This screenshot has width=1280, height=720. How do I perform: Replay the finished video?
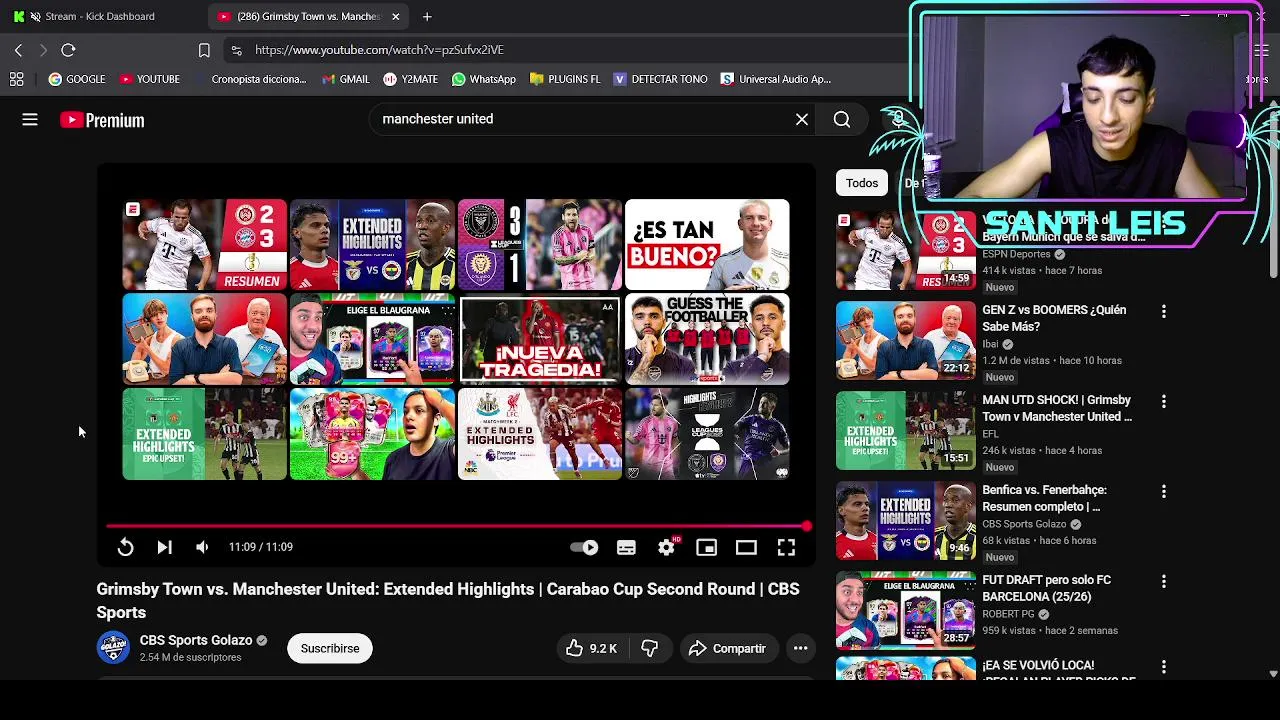coord(125,547)
